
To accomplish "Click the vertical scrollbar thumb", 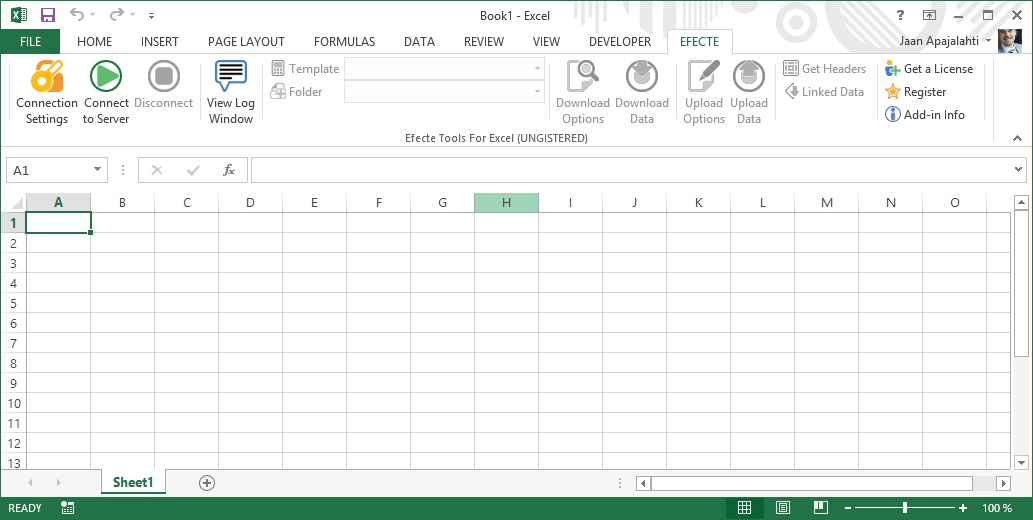I will (x=1021, y=283).
